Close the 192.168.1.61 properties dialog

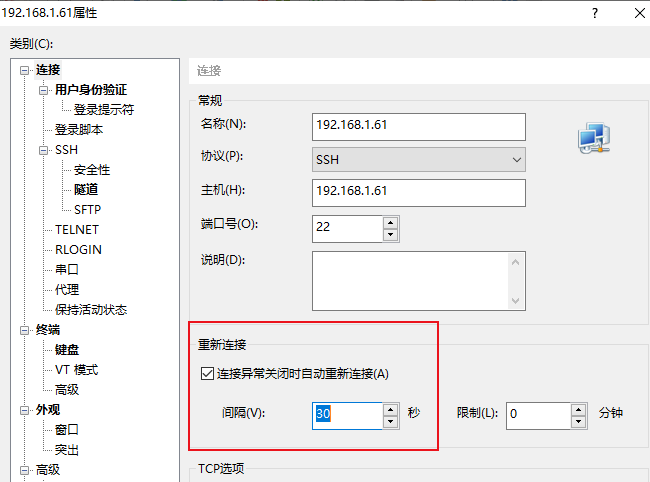tap(640, 13)
